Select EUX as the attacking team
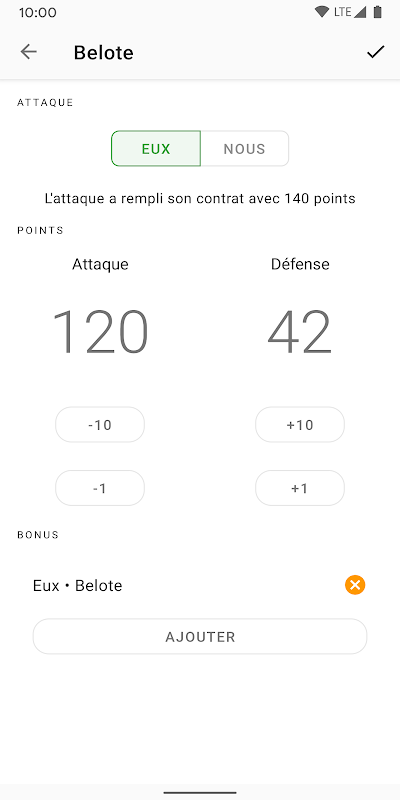The width and height of the screenshot is (400, 800). tap(156, 148)
